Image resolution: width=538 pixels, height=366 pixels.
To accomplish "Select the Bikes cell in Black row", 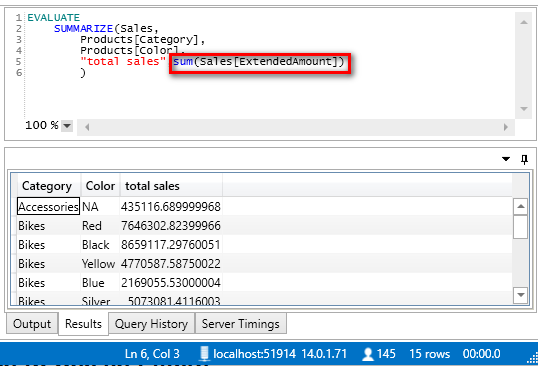I will pyautogui.click(x=48, y=245).
